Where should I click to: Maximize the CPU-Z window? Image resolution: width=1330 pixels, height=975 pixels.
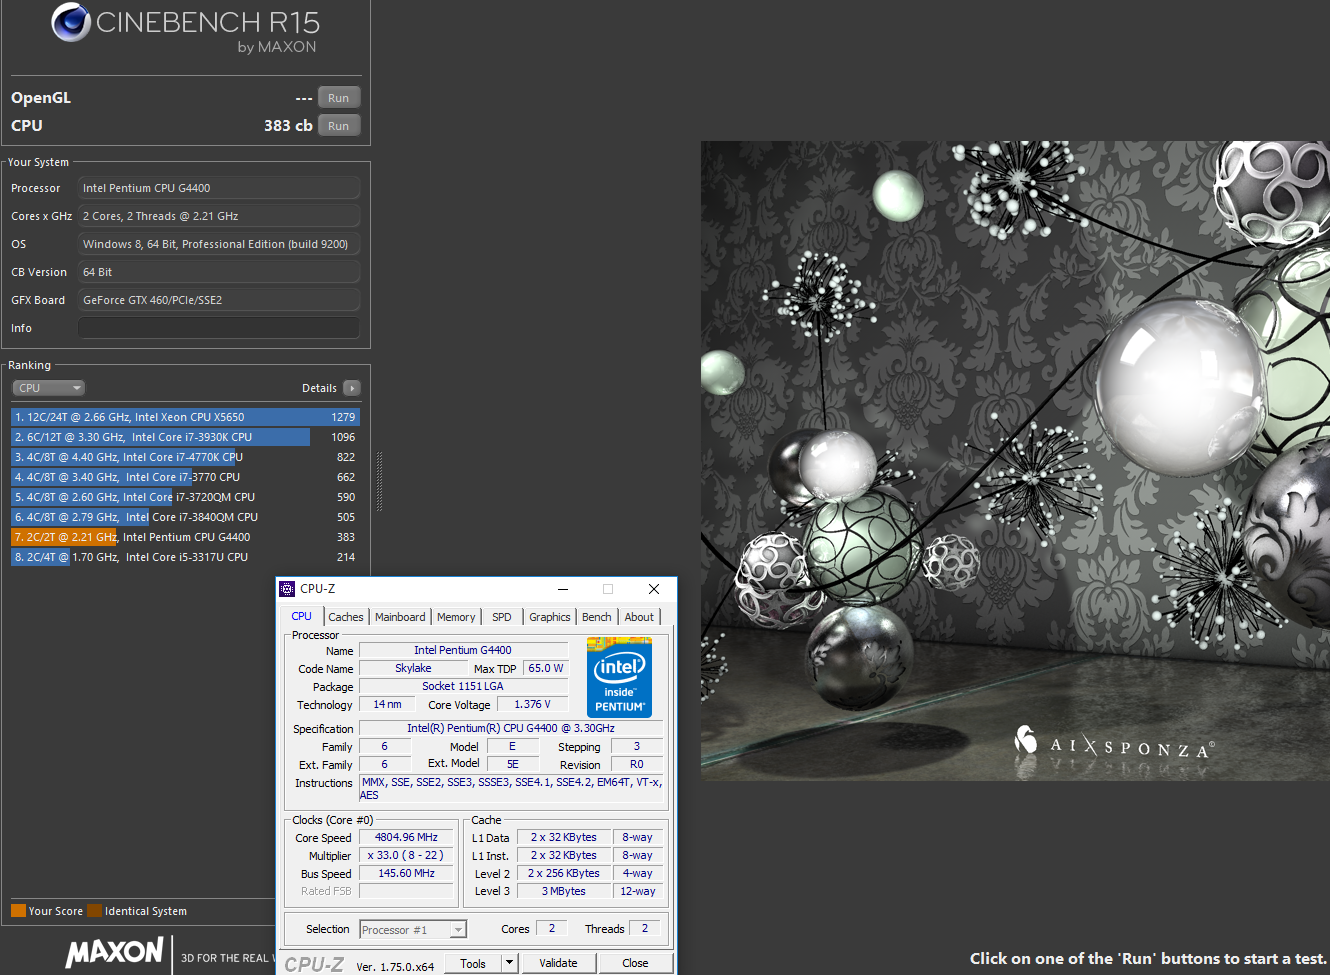coord(608,589)
